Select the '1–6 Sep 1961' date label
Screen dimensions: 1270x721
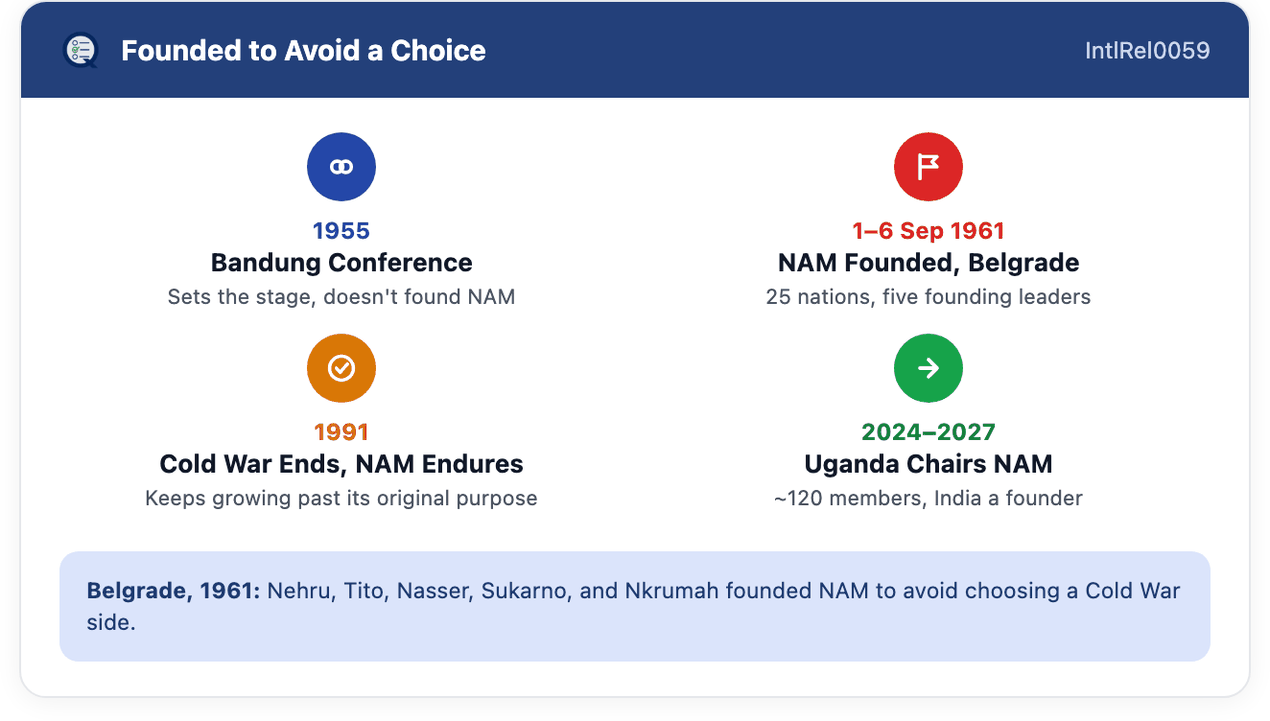tap(928, 231)
